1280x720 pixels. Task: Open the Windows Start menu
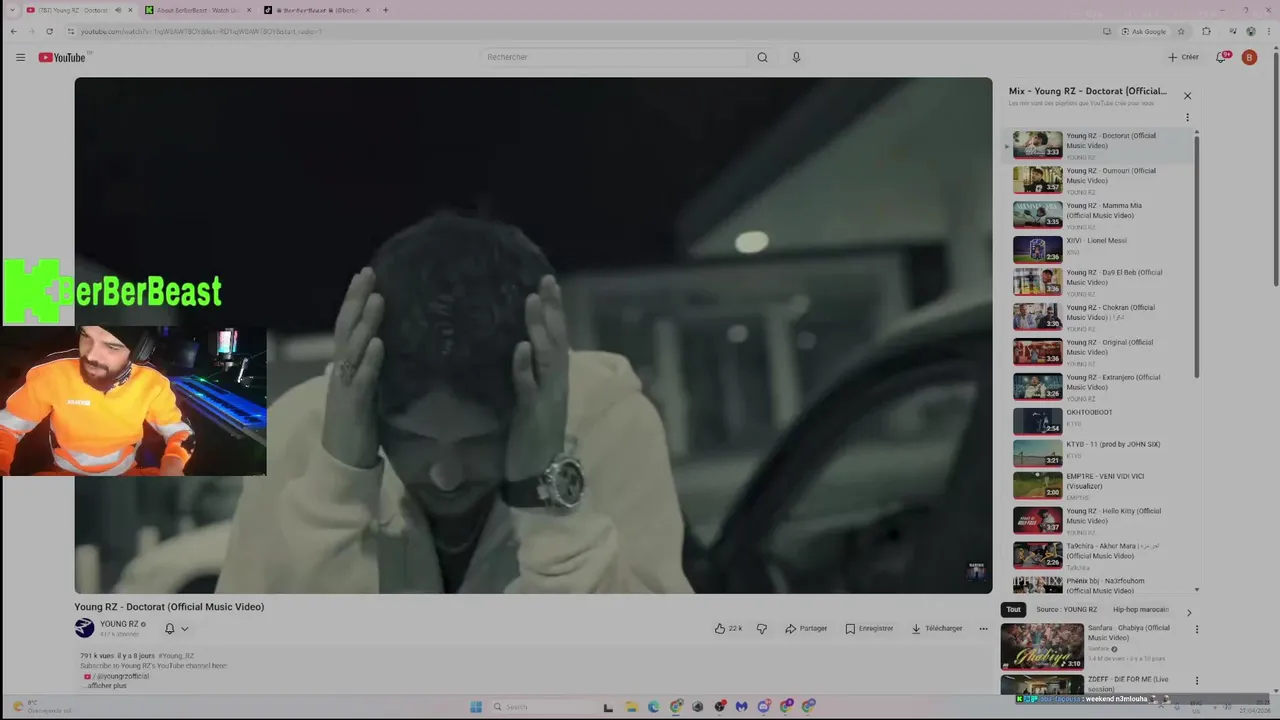click(476, 707)
